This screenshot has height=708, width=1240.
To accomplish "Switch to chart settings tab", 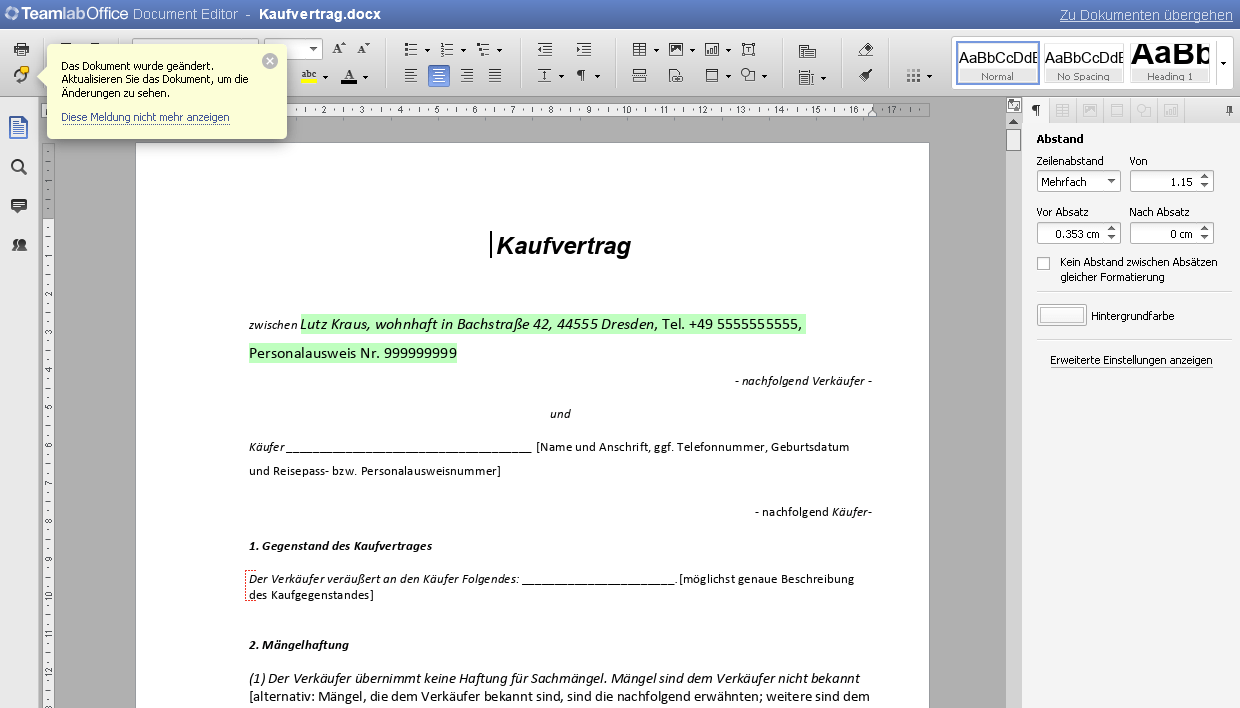I will point(1170,110).
